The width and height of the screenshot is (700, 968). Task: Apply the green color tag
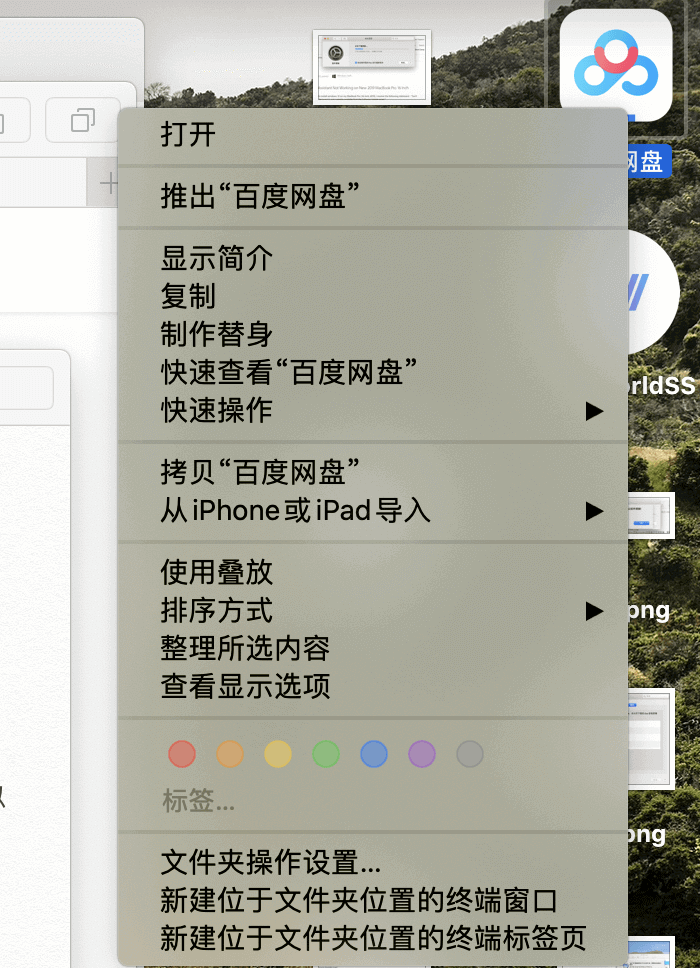pos(326,753)
